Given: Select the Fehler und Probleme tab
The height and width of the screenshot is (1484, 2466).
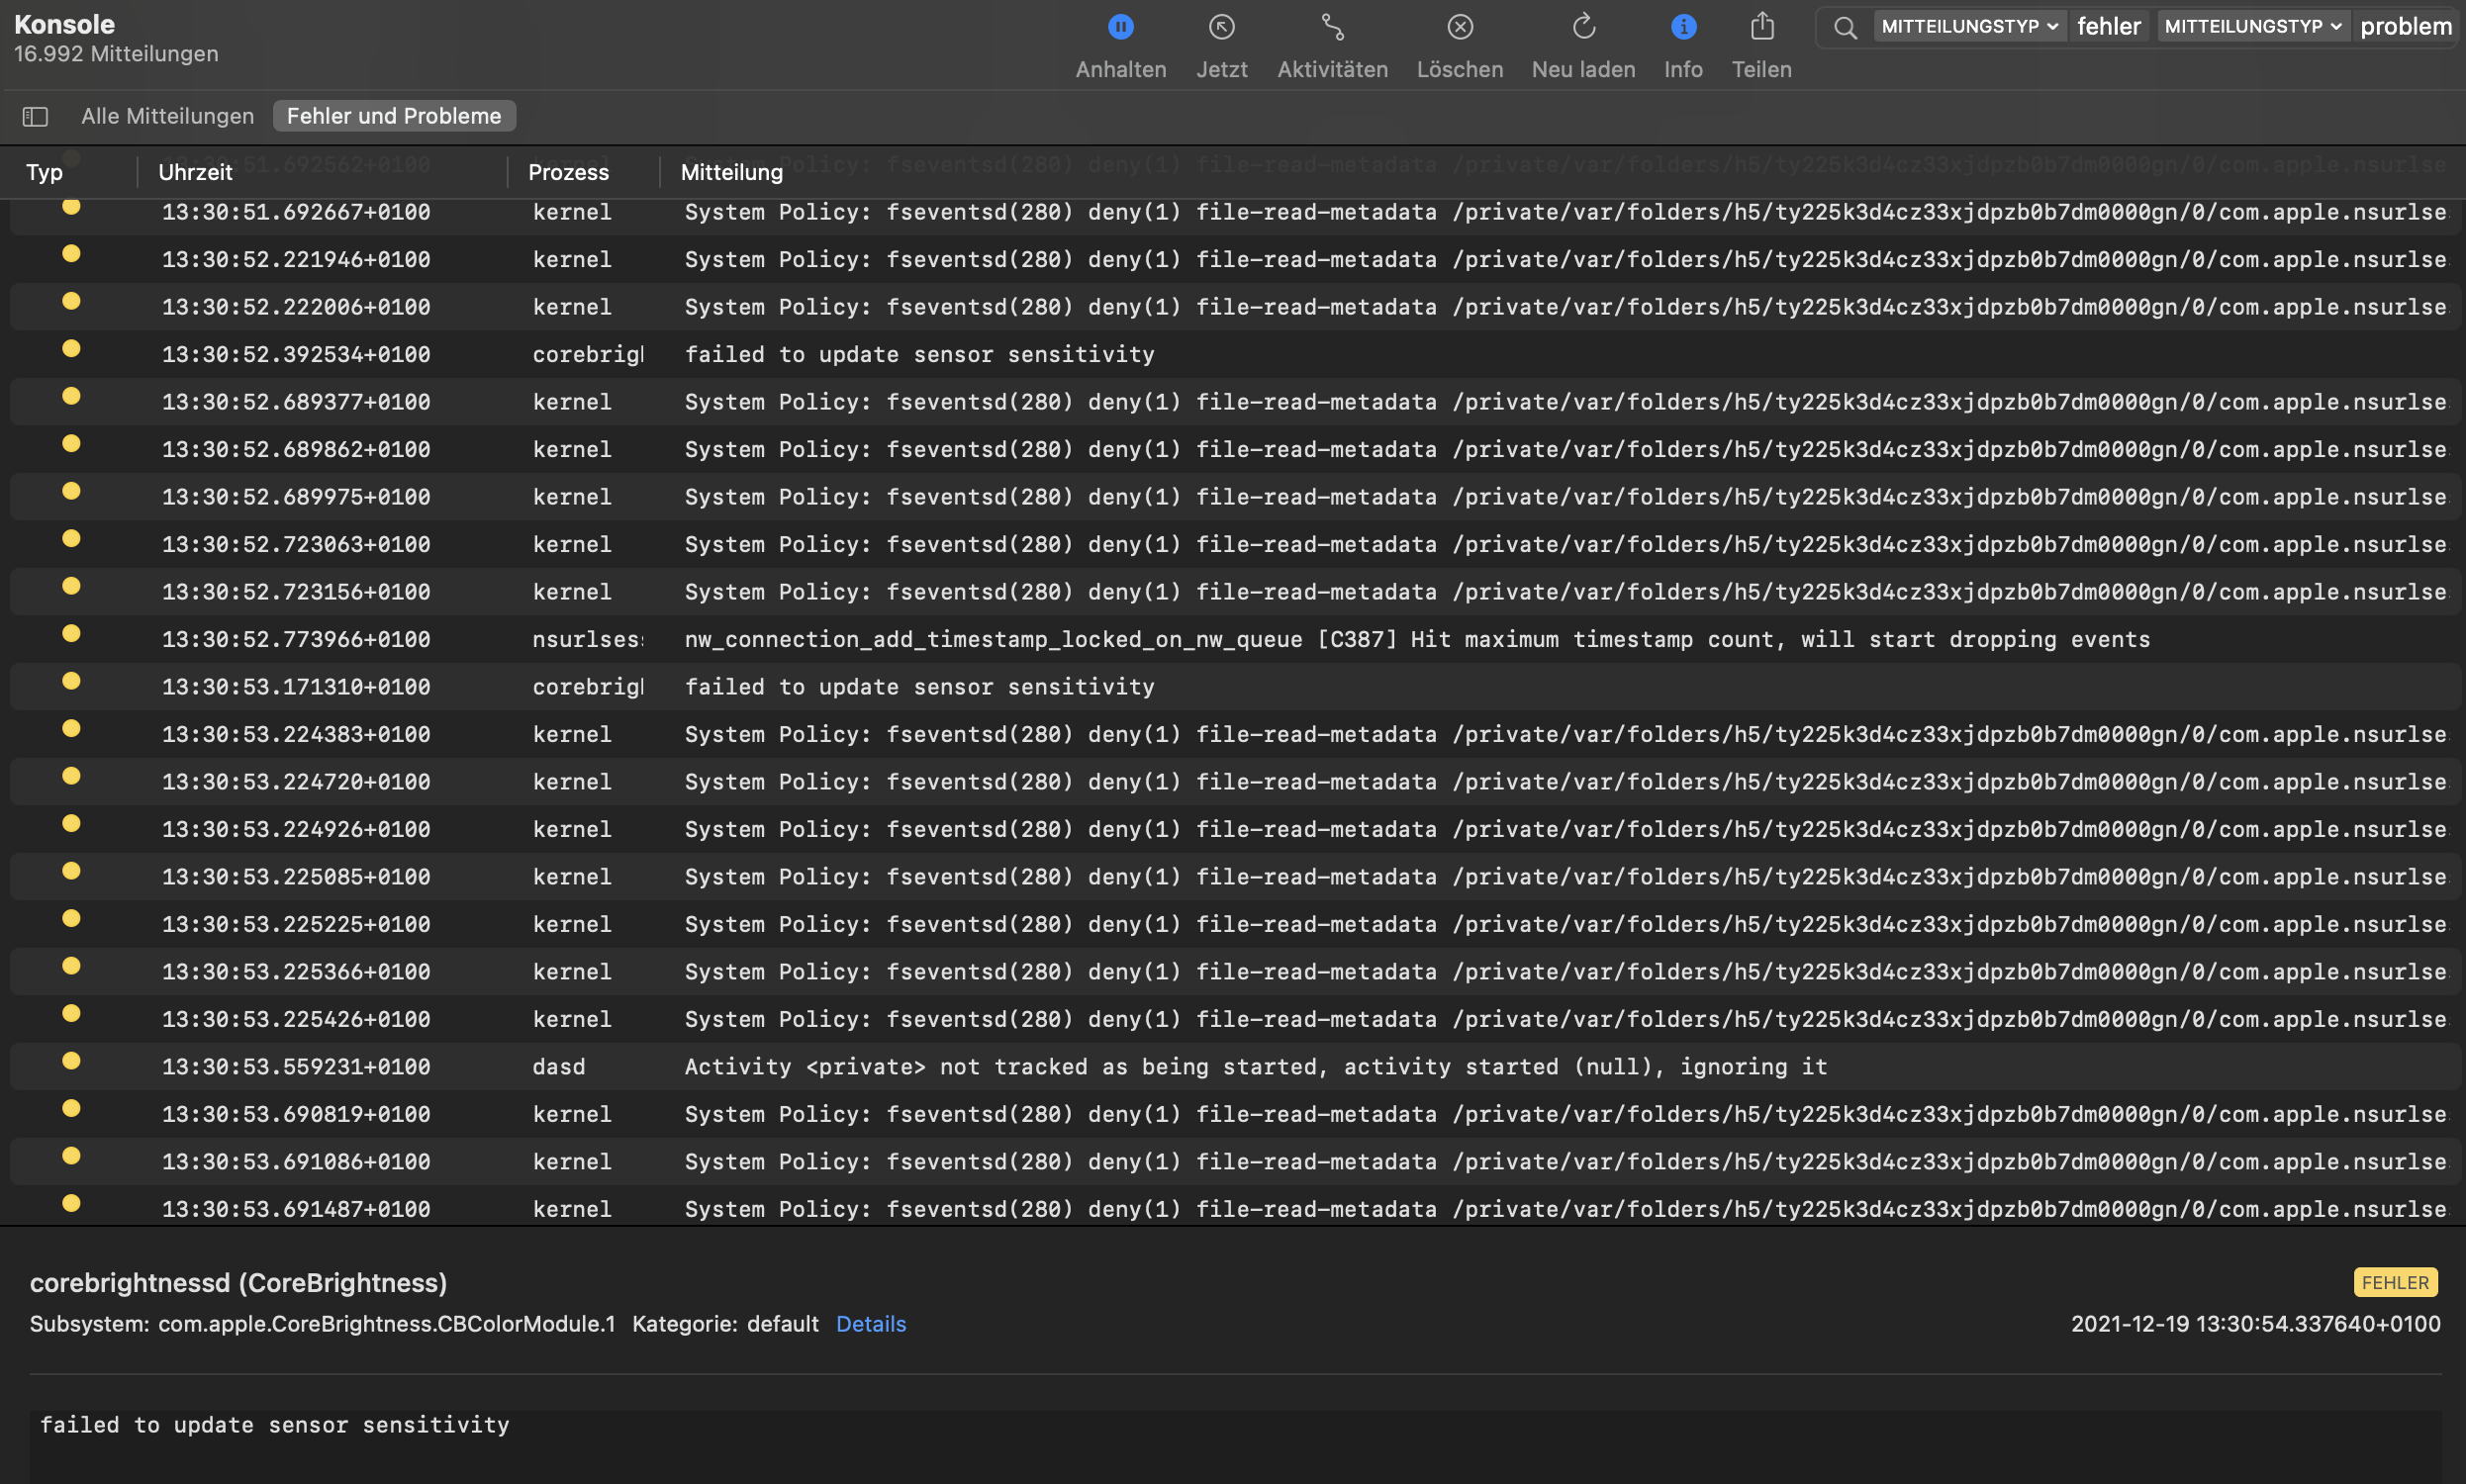Looking at the screenshot, I should (394, 116).
